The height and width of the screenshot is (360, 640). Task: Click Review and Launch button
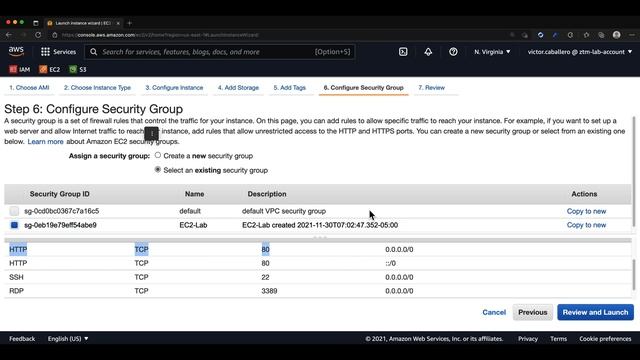click(x=595, y=312)
